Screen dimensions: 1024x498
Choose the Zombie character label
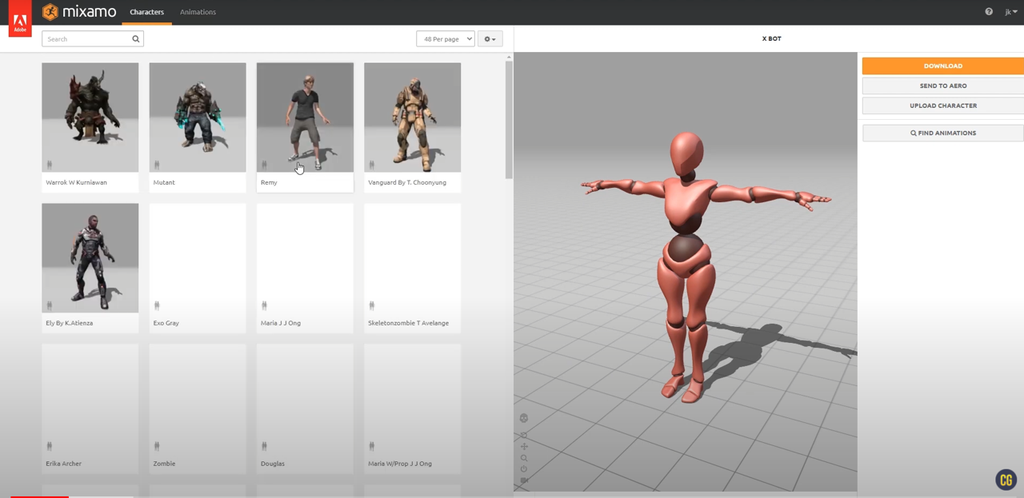[x=164, y=463]
